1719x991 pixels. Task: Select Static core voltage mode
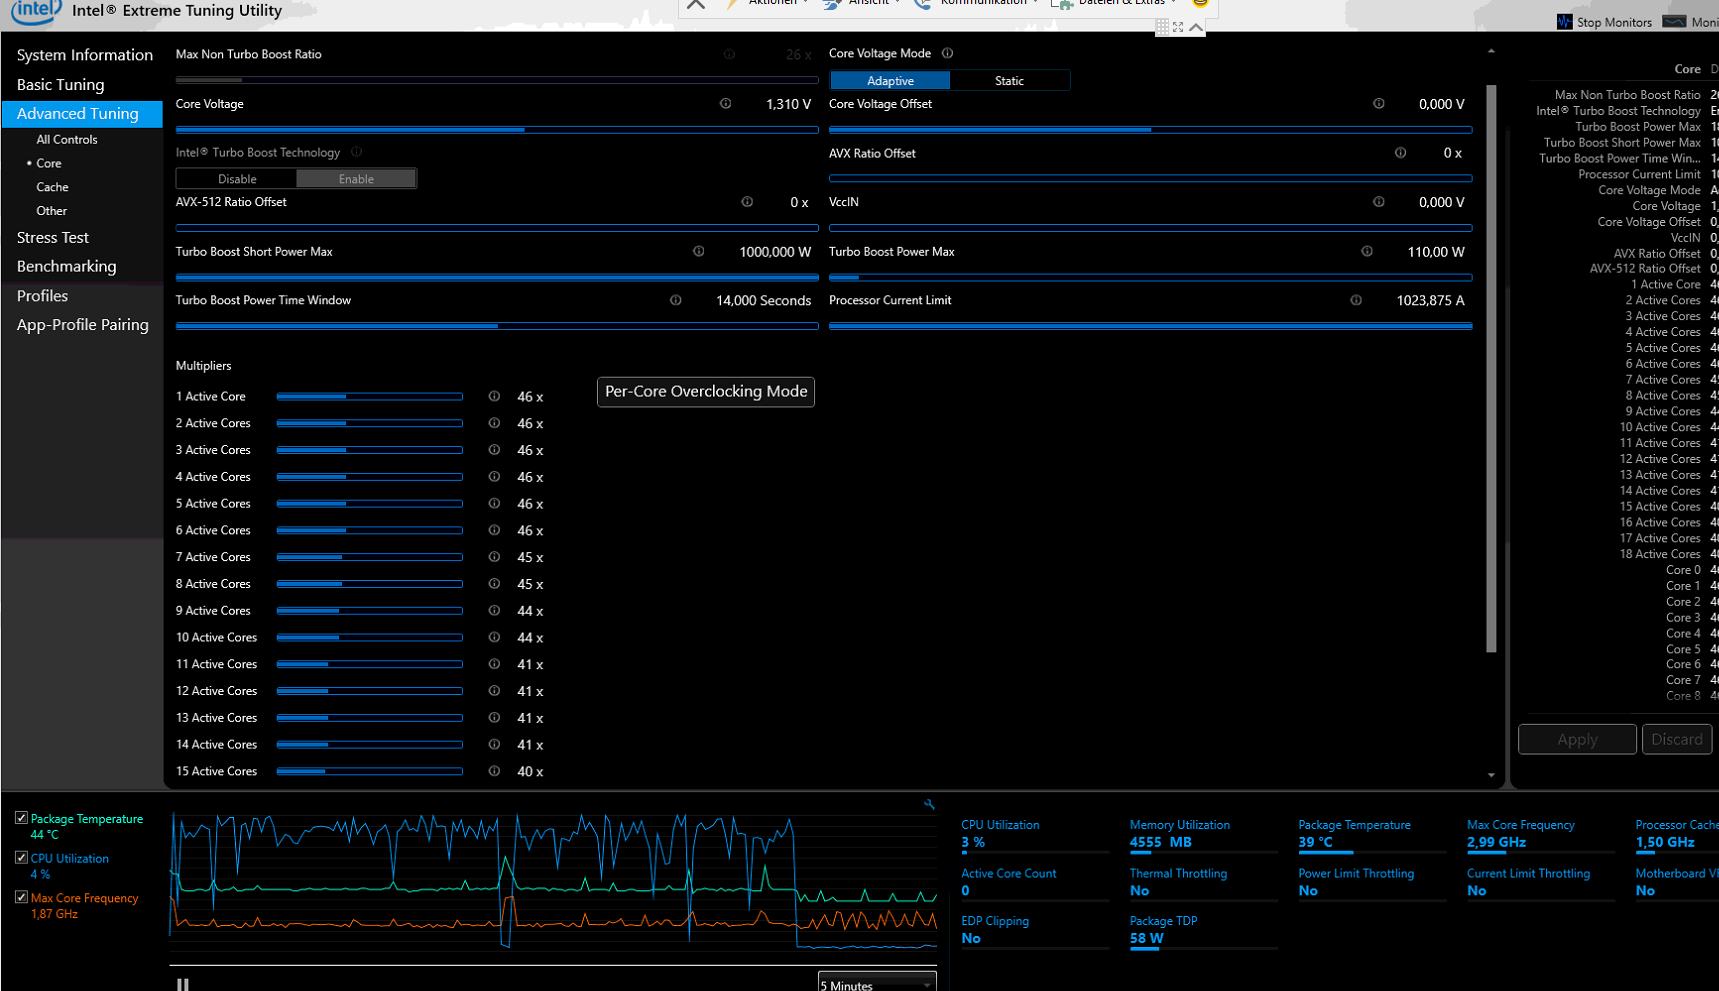1009,81
